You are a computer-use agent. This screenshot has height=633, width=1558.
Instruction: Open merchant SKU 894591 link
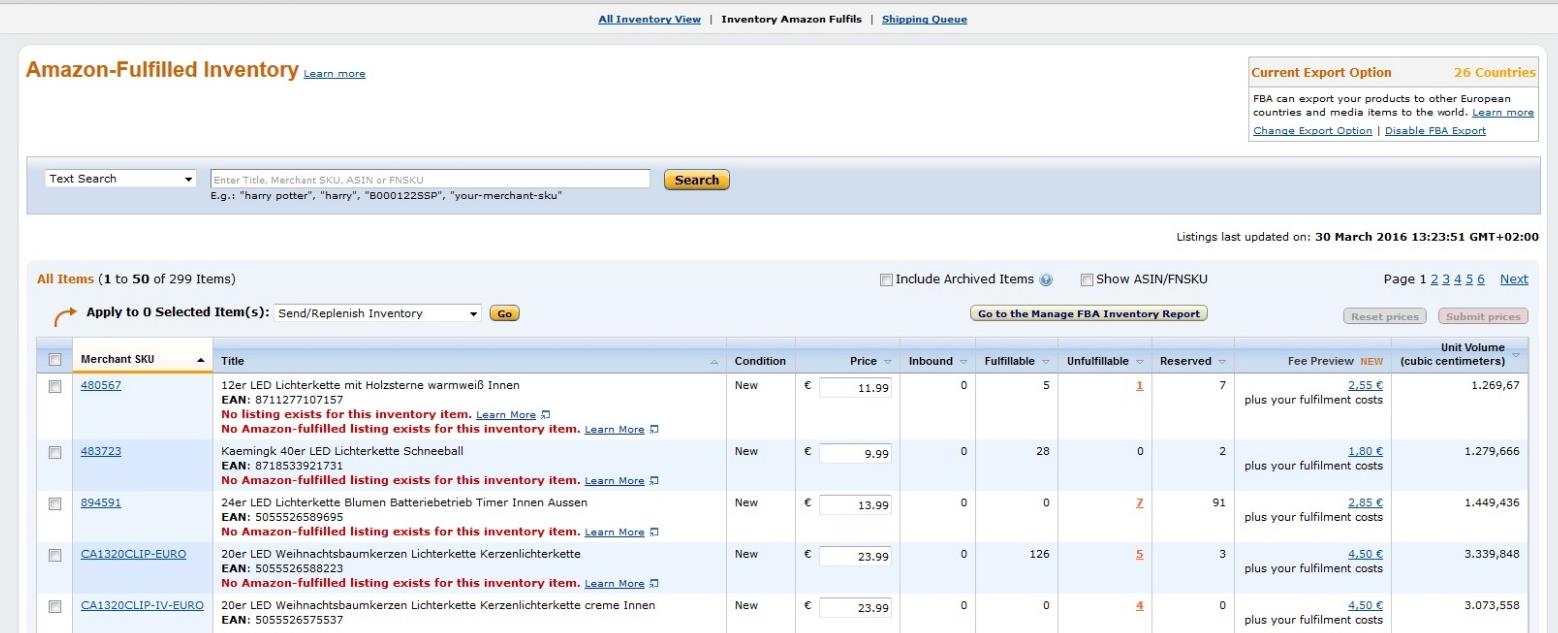pyautogui.click(x=101, y=502)
